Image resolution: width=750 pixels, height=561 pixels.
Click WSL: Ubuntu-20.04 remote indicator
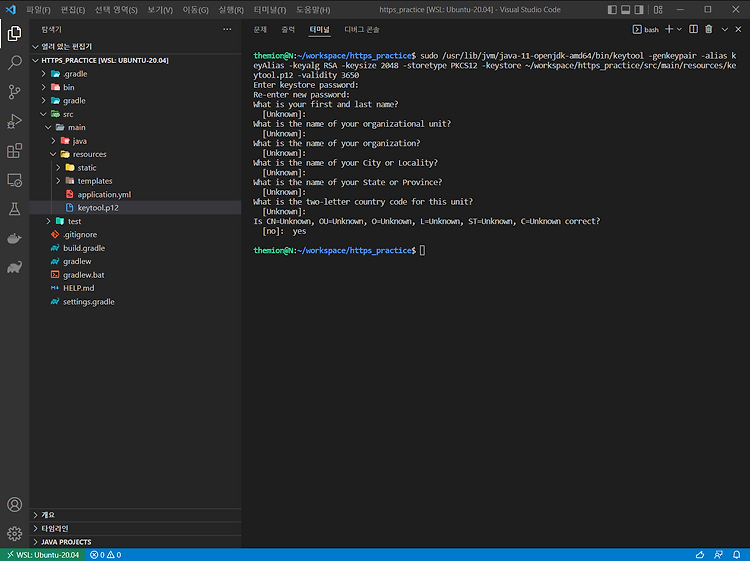[x=43, y=555]
